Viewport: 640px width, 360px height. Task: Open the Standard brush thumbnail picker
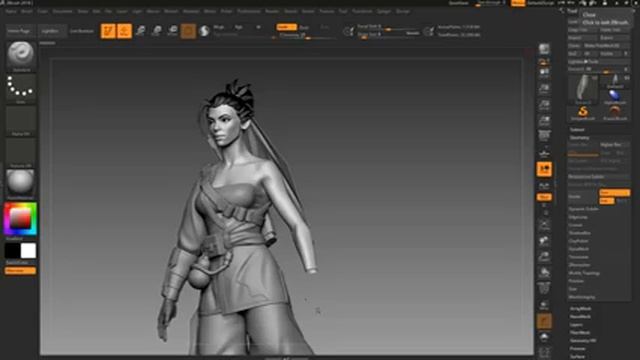[x=20, y=56]
